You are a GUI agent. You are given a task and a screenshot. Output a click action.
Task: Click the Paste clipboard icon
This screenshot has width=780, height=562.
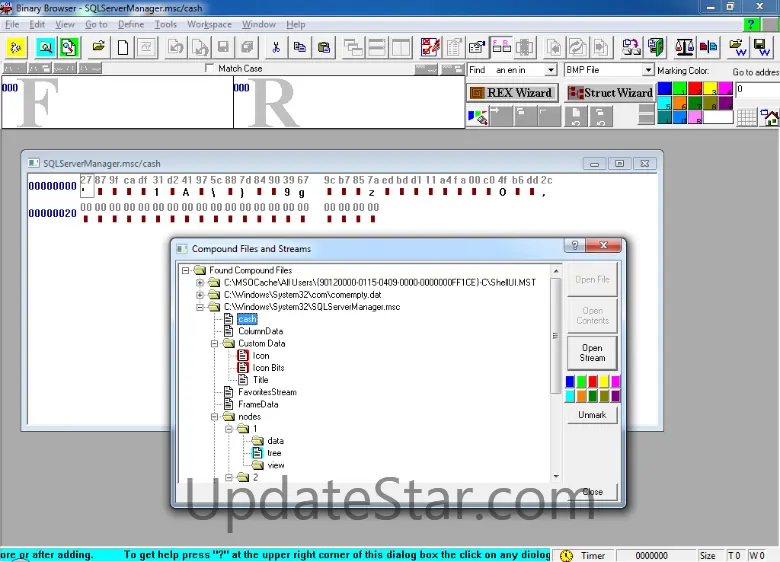[x=324, y=48]
